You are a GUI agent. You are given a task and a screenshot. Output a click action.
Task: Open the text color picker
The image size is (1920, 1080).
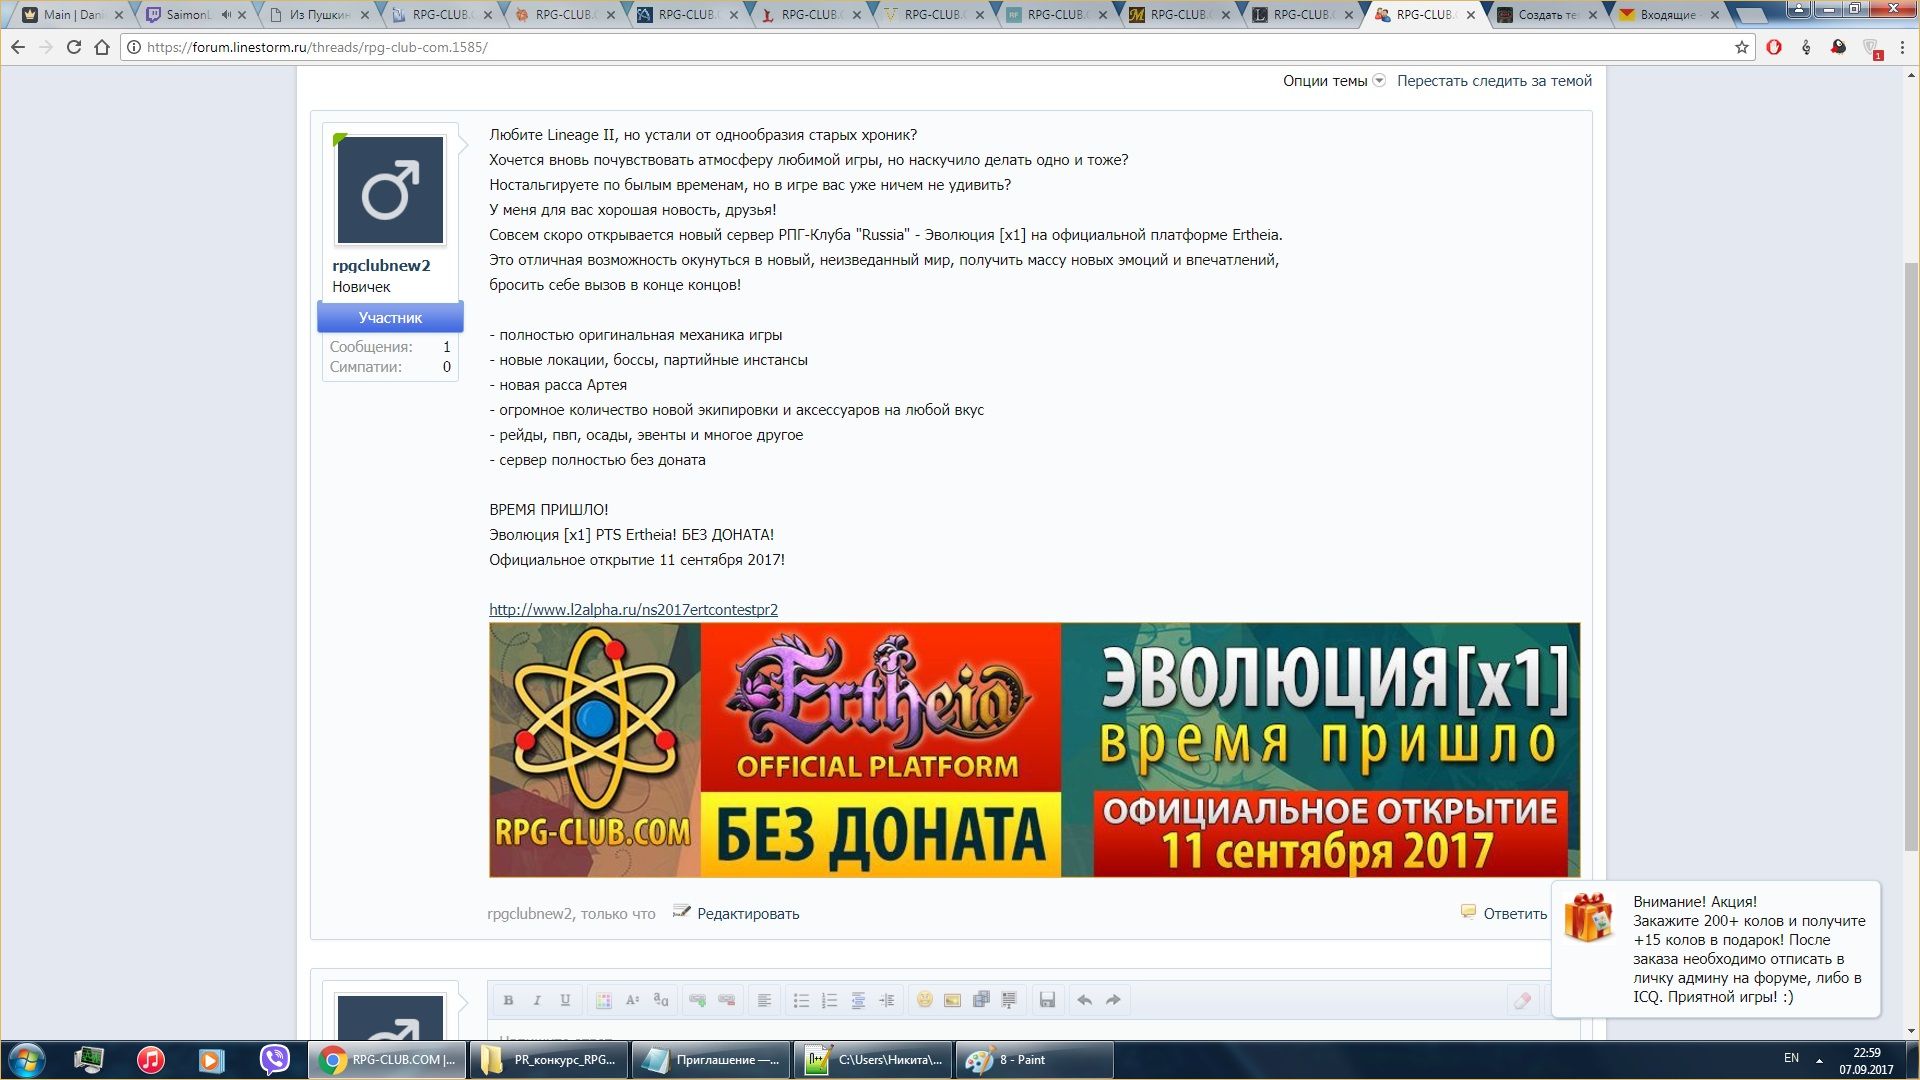click(603, 1000)
